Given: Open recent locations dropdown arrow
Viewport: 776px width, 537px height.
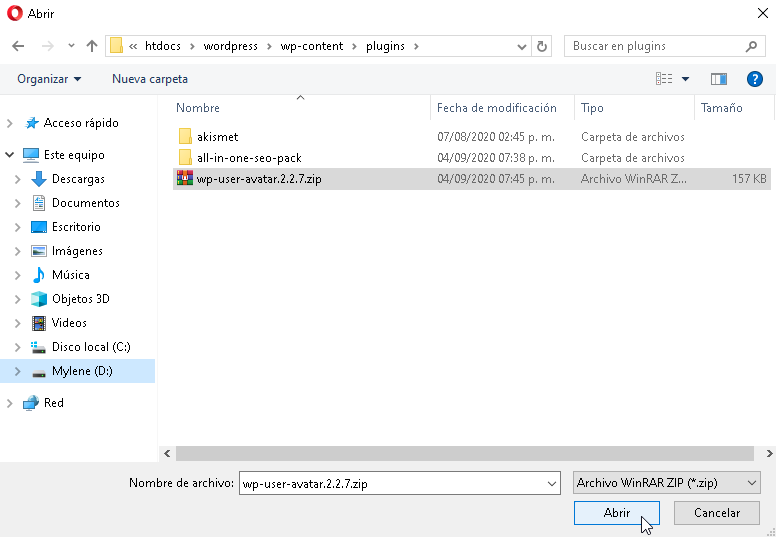Looking at the screenshot, I should tap(71, 46).
